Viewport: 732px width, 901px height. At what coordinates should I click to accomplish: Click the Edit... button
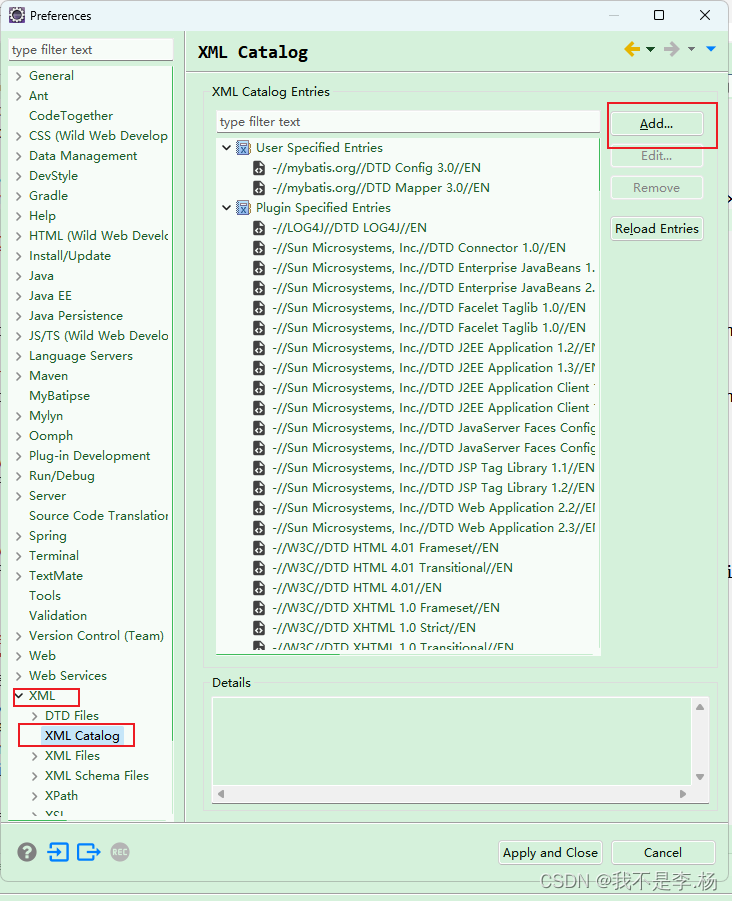(657, 156)
